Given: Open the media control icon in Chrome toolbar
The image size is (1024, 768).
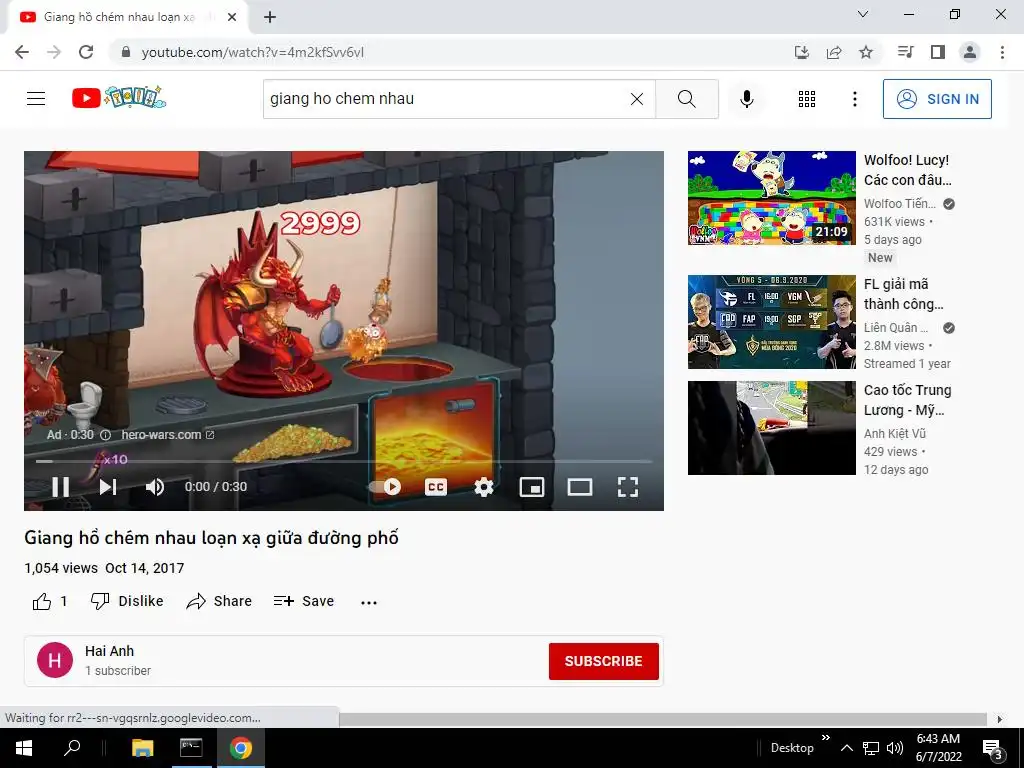Looking at the screenshot, I should 905,52.
